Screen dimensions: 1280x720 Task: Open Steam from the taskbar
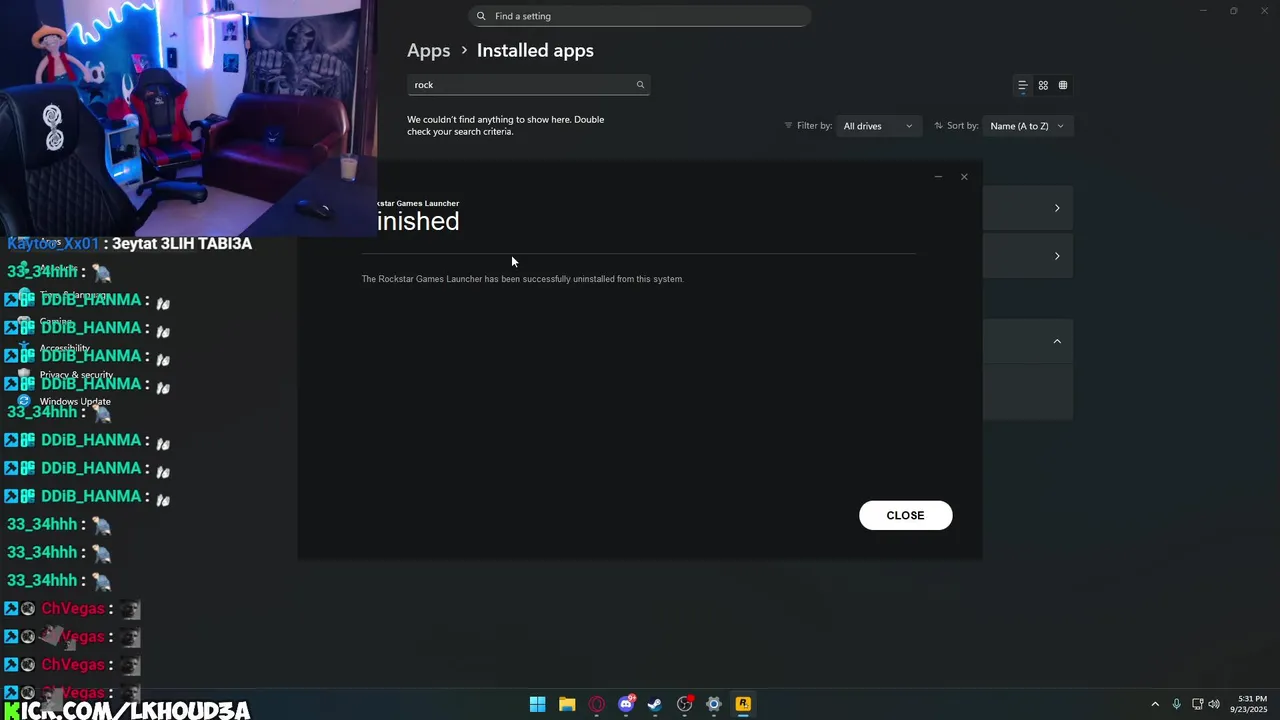pyautogui.click(x=655, y=704)
